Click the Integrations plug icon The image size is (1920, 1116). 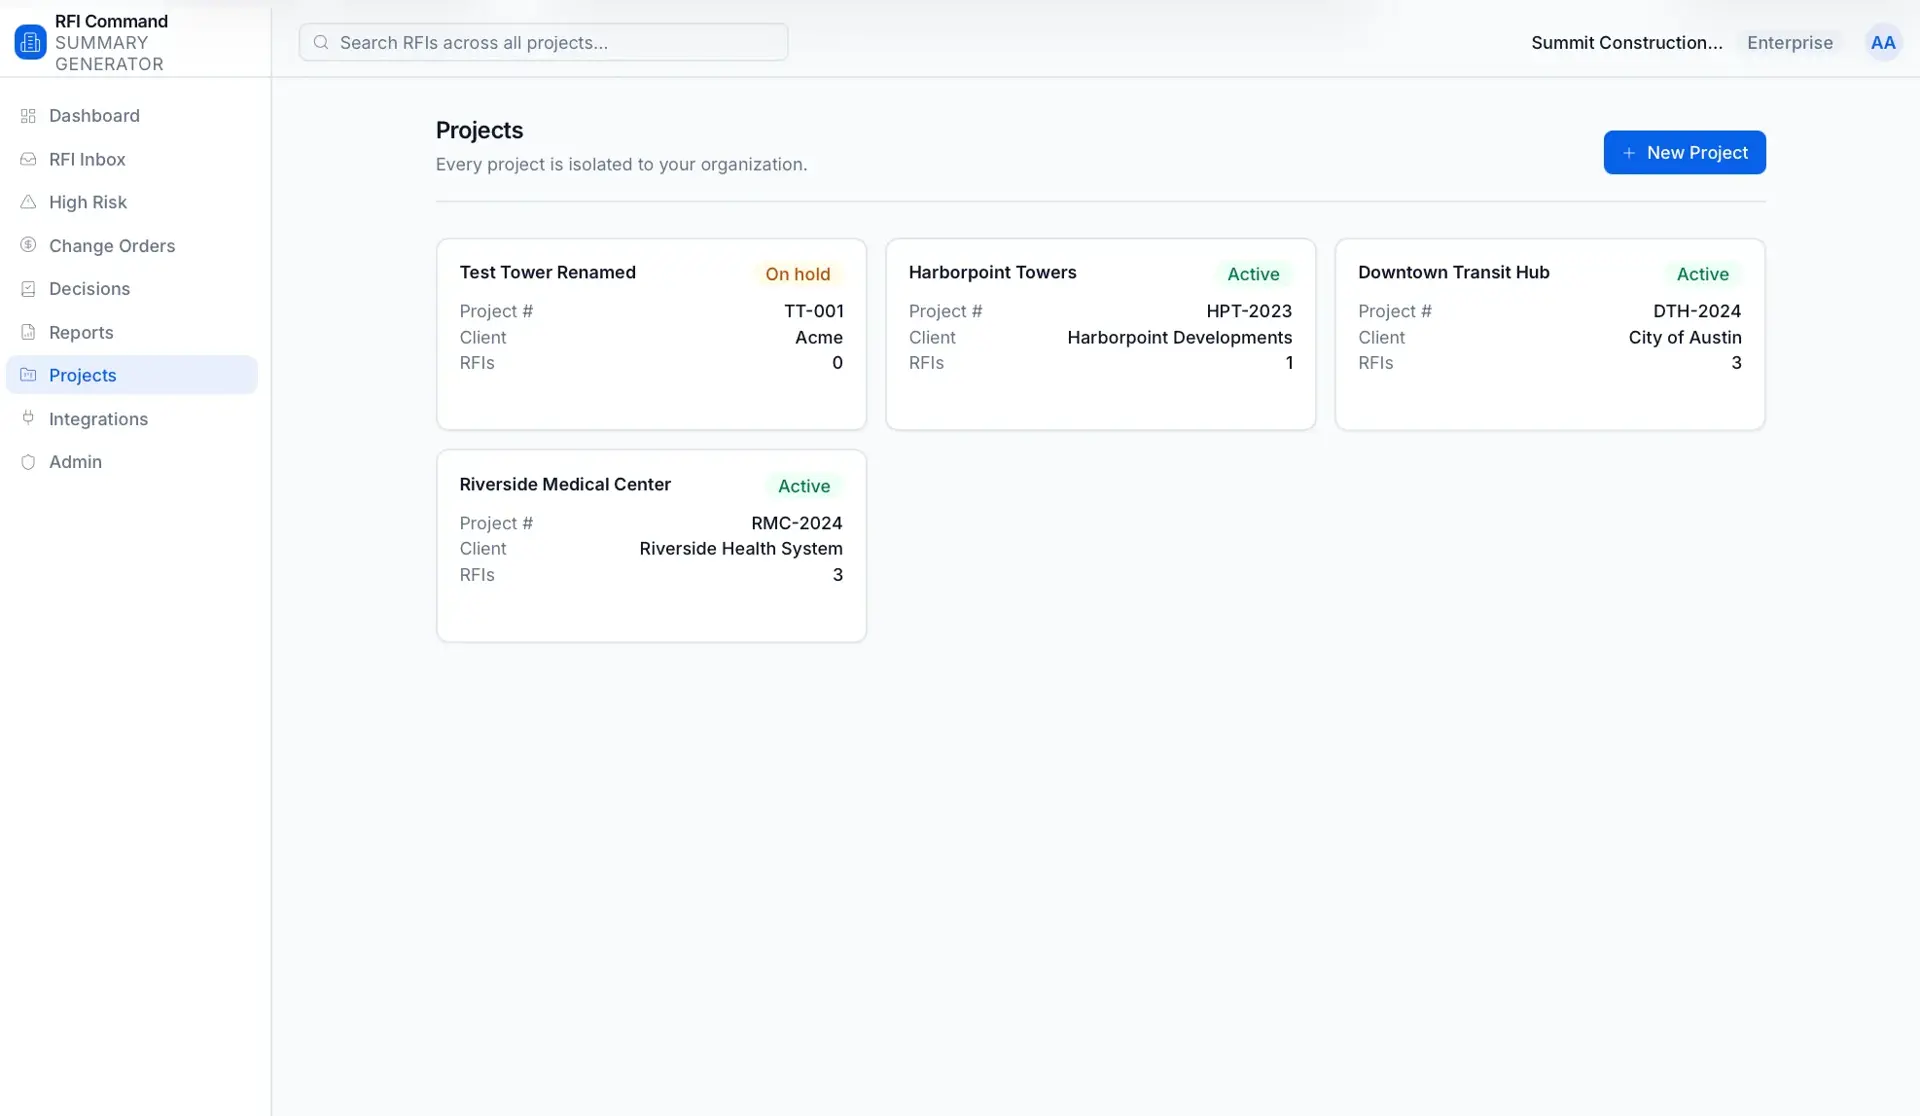pyautogui.click(x=28, y=418)
